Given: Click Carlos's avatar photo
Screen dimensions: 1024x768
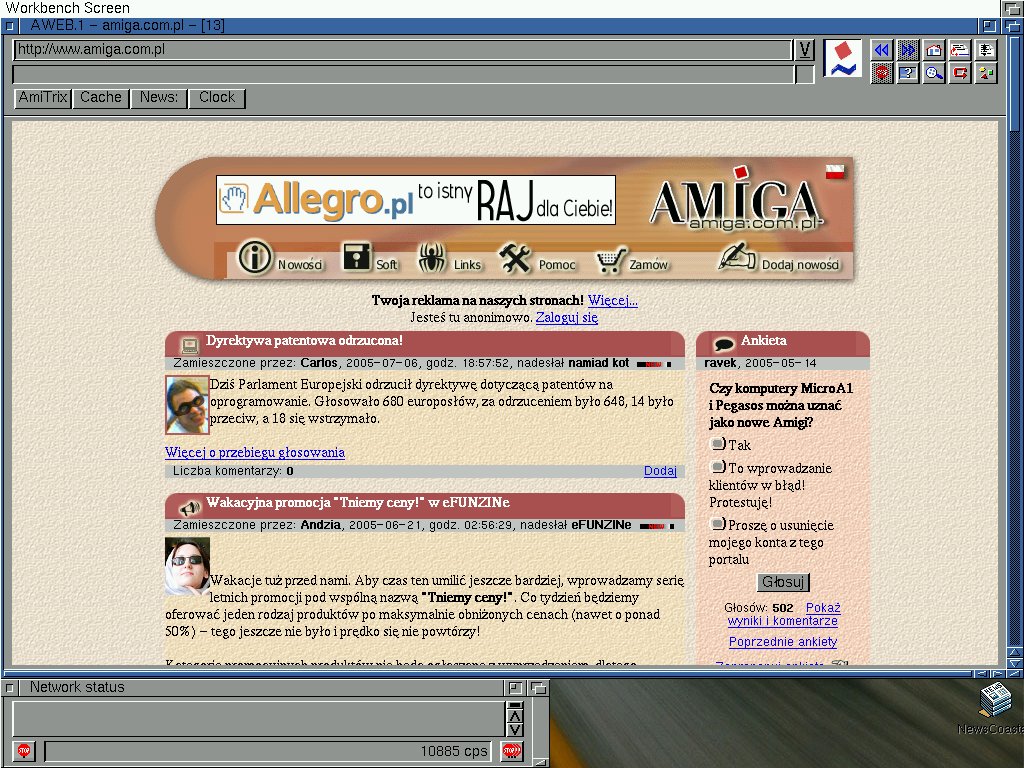Looking at the screenshot, I should point(187,405).
